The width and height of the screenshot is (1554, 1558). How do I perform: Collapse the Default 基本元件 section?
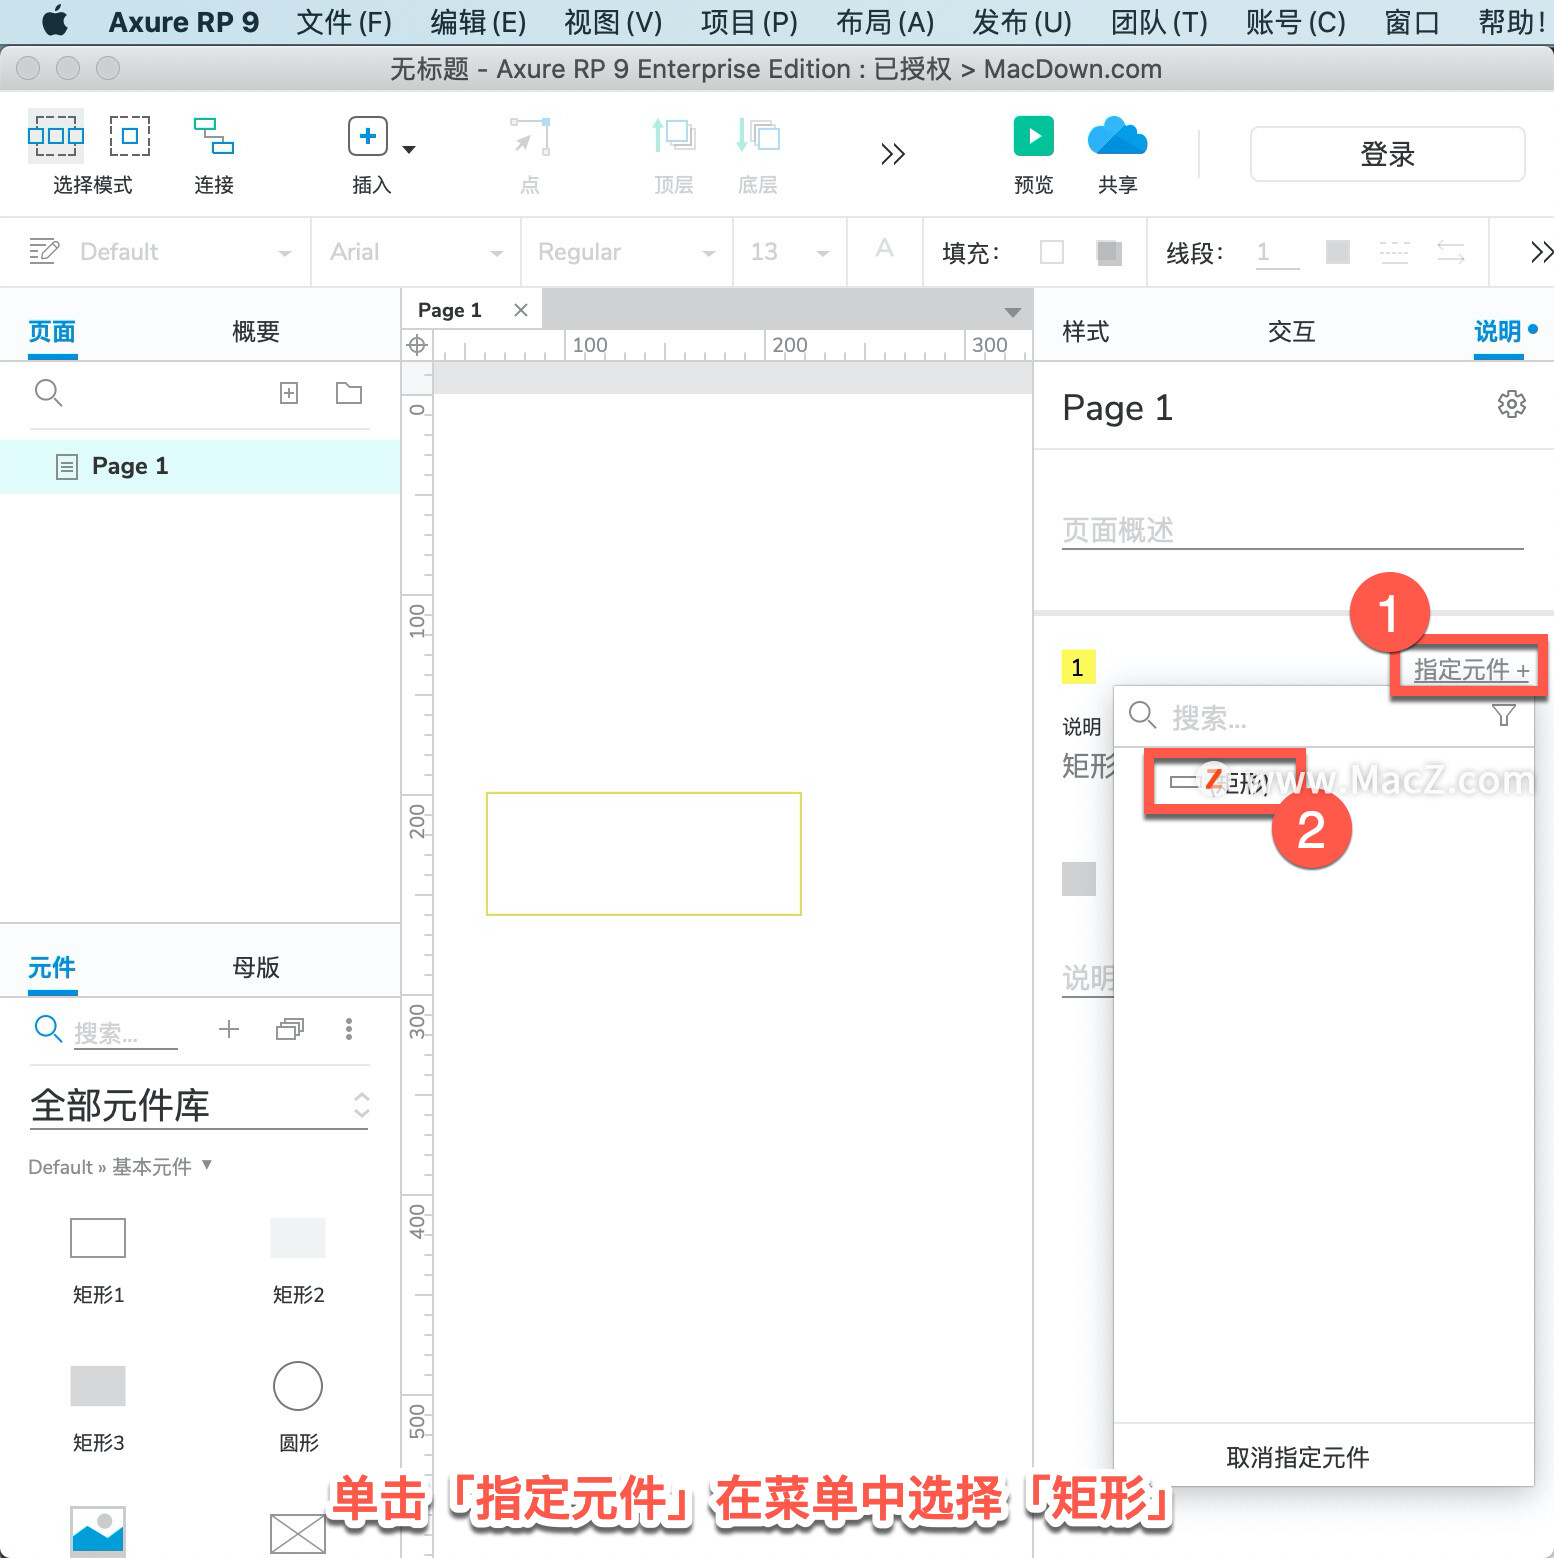(207, 1164)
